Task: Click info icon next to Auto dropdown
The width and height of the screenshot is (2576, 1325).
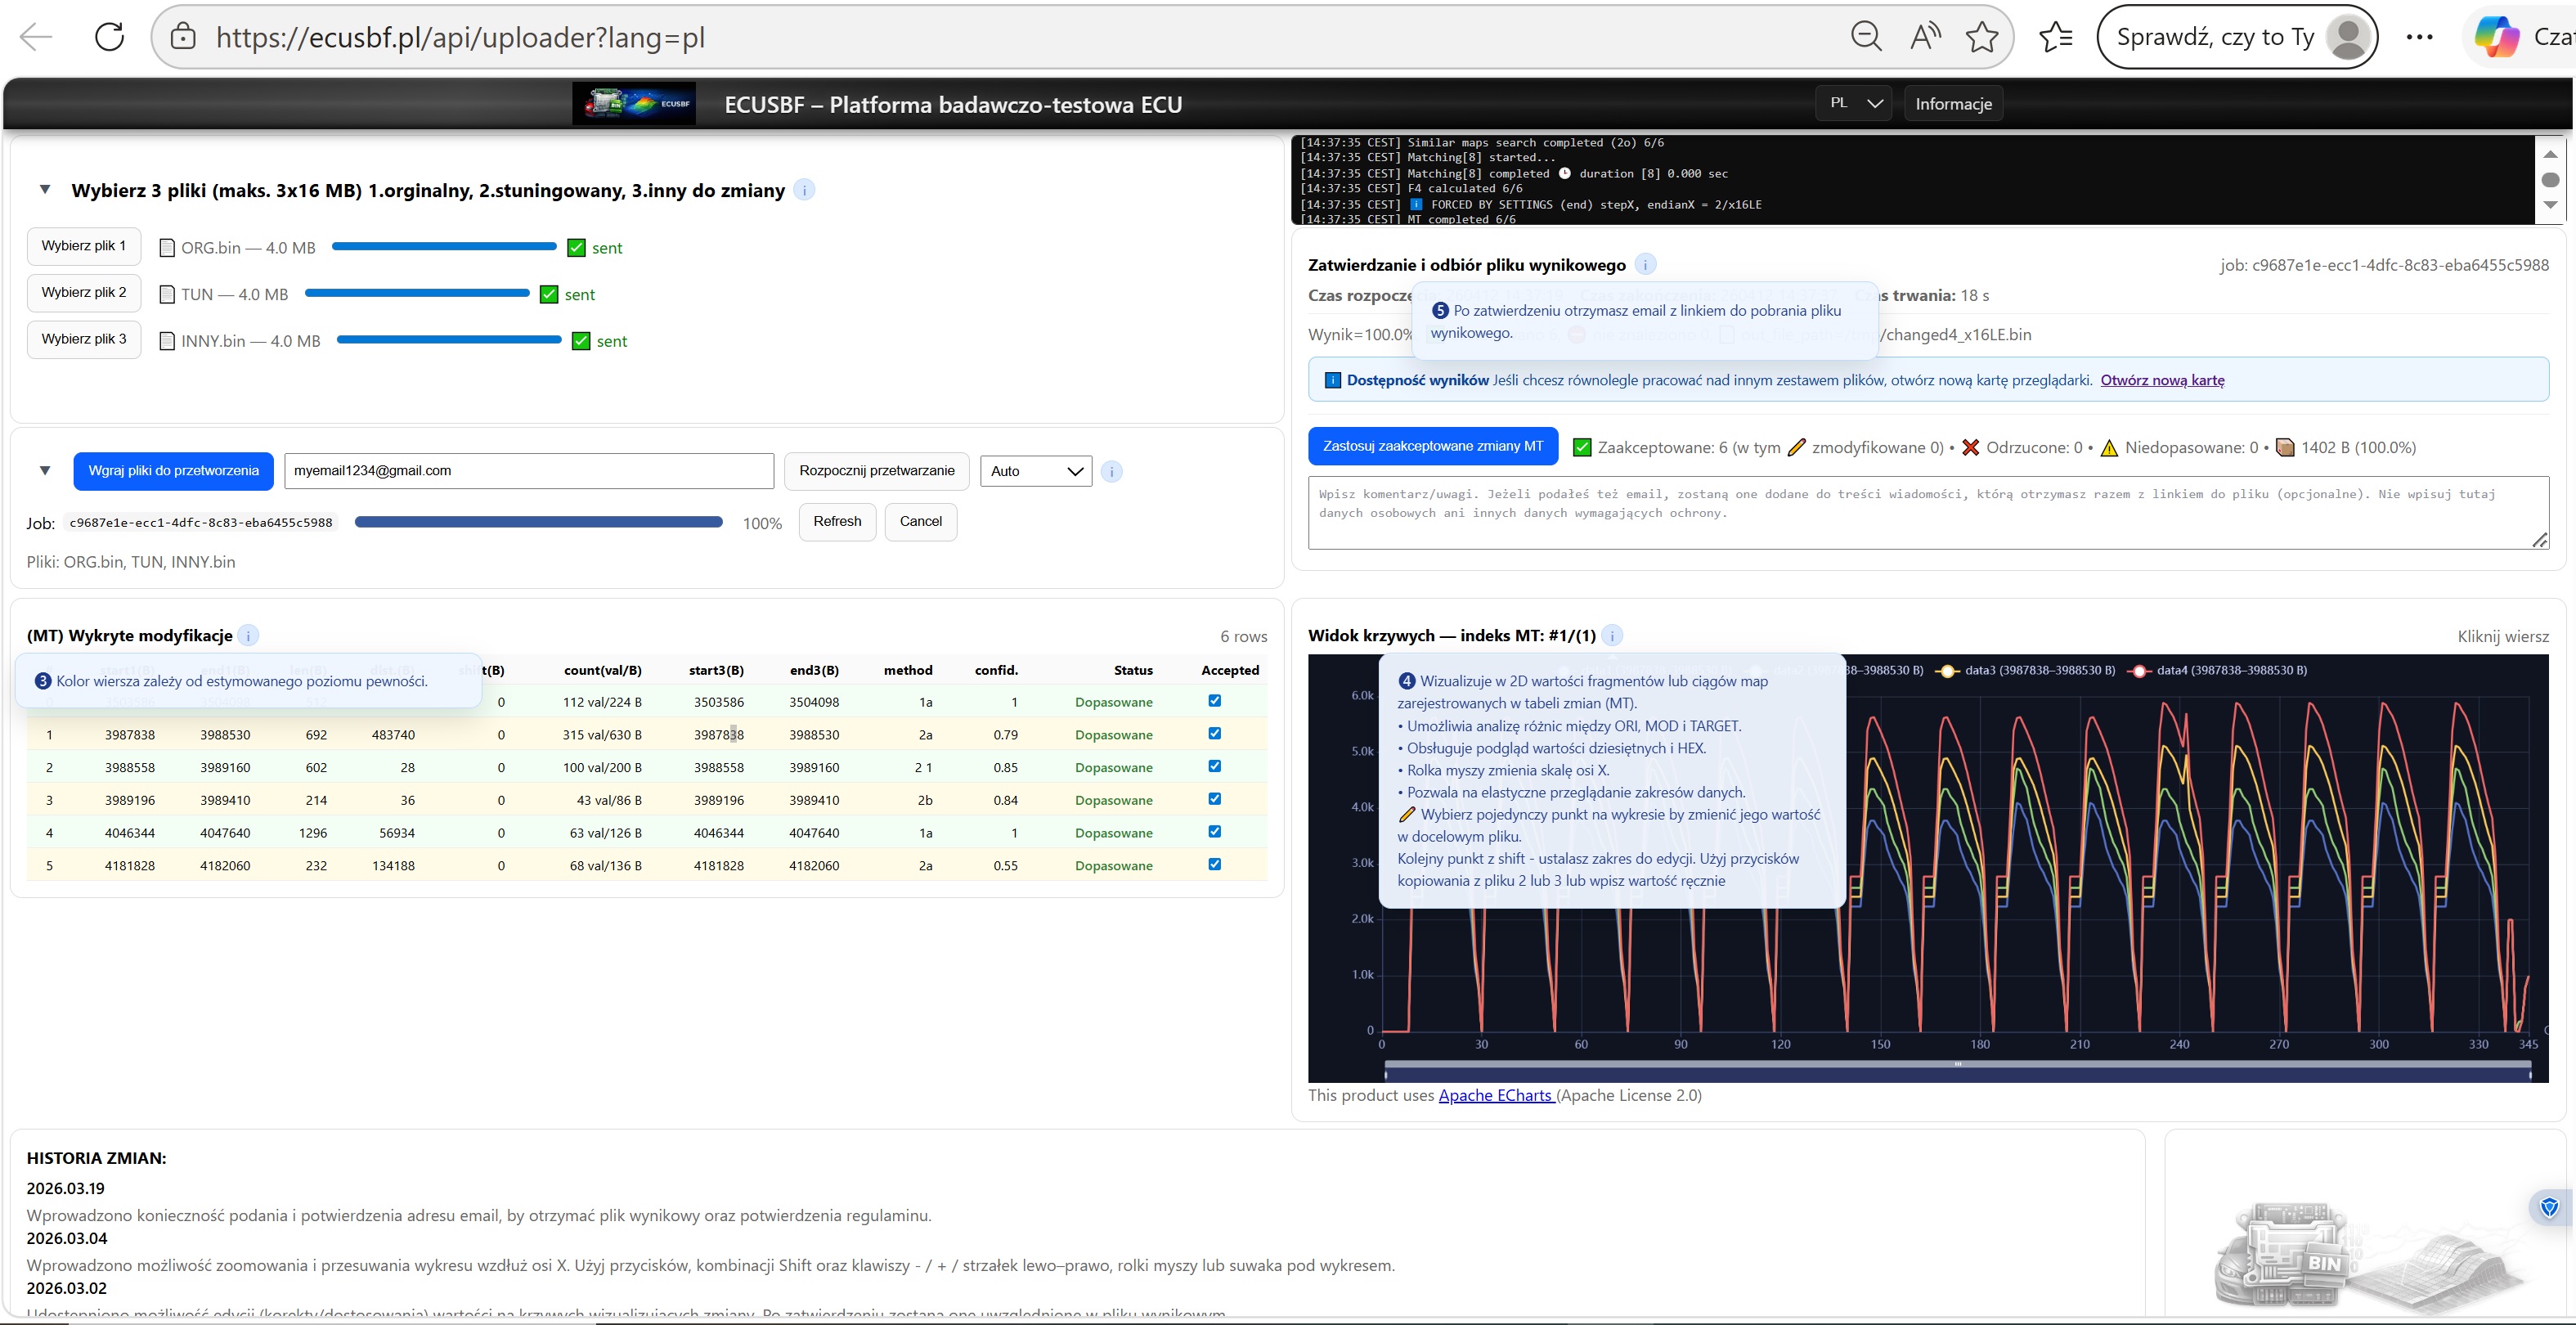Action: [x=1112, y=472]
